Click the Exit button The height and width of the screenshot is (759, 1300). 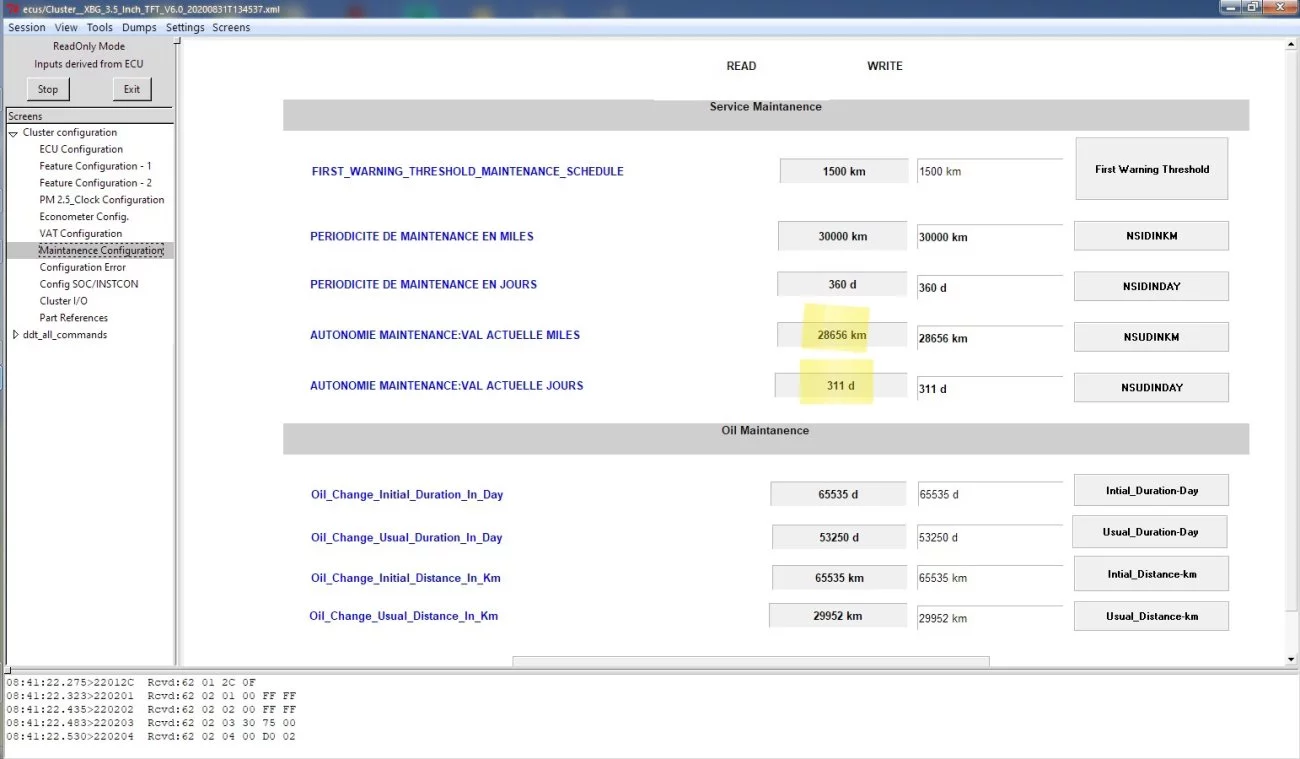pyautogui.click(x=132, y=89)
